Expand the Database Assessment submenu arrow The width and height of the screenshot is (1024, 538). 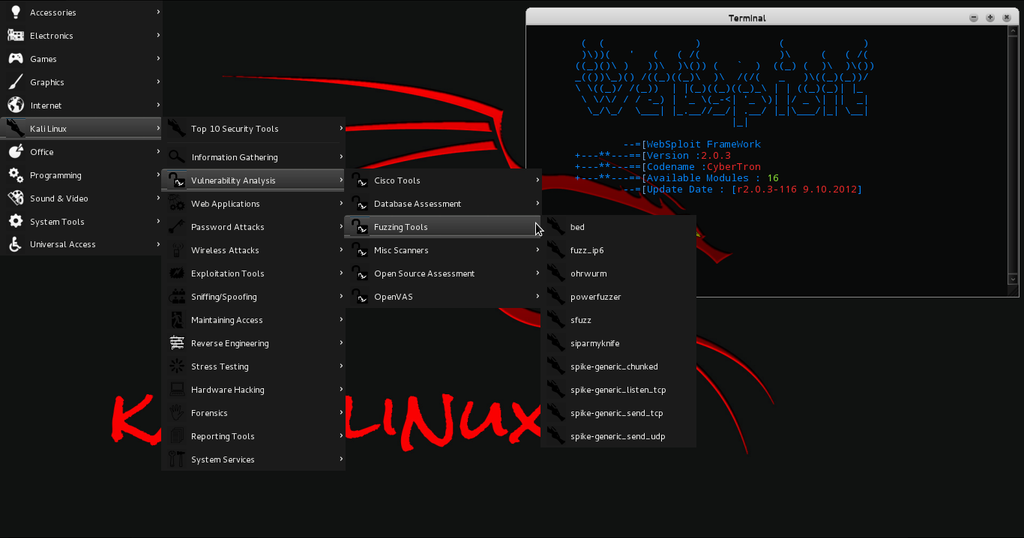coord(537,204)
